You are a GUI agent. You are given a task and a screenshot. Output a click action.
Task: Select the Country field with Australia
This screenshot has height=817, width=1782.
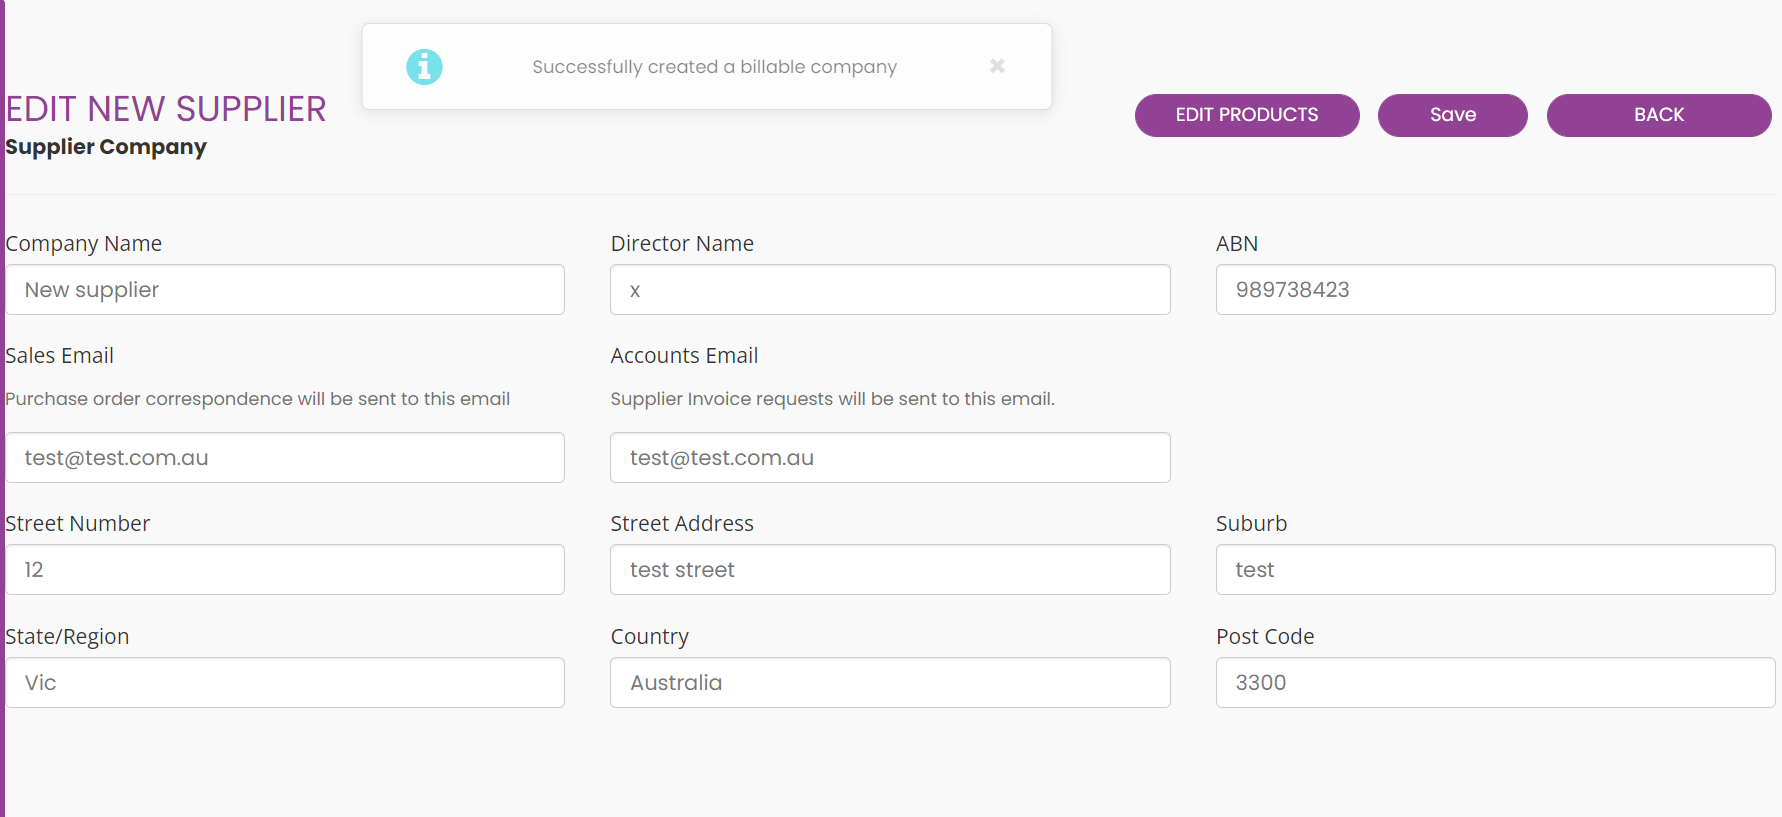(890, 683)
